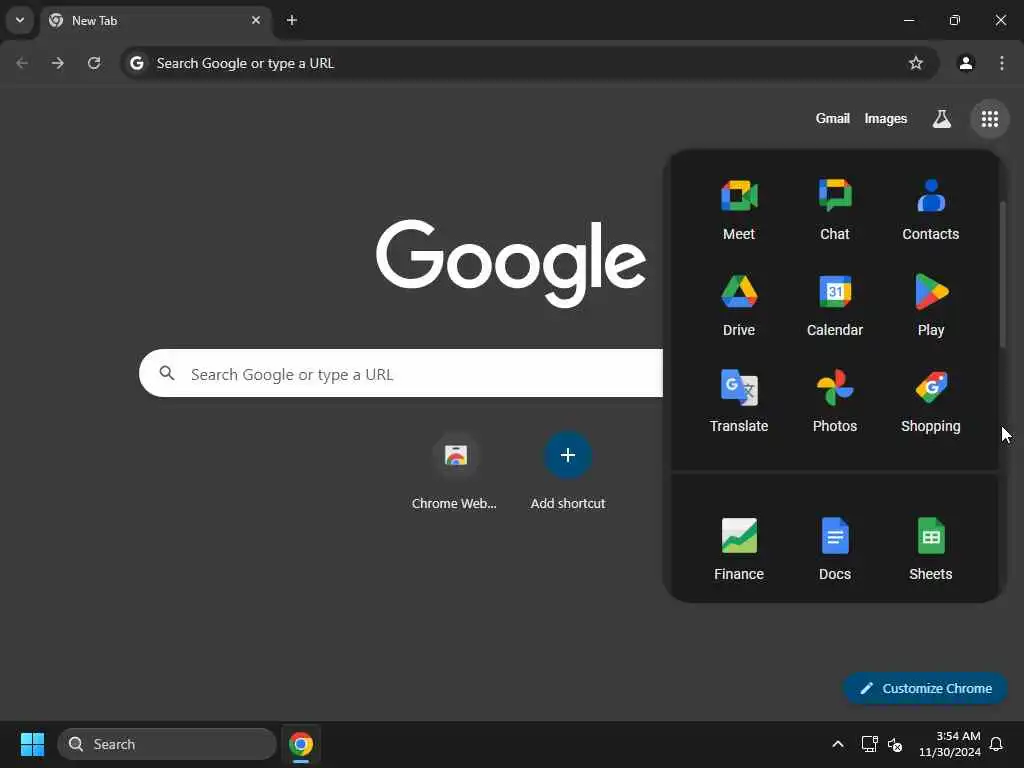1024x768 pixels.
Task: Go forward in browser history
Action: [58, 63]
